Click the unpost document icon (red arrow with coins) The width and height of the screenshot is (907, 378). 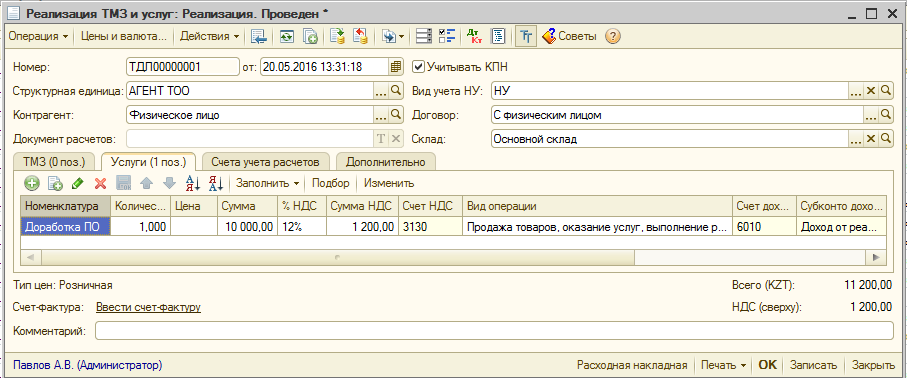(361, 36)
